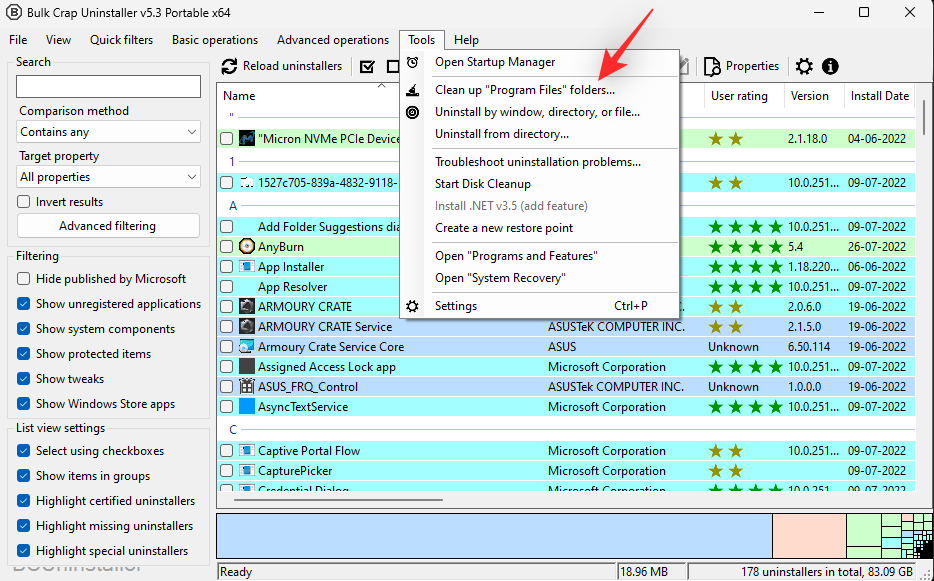
Task: Click the Search input field
Action: point(108,86)
